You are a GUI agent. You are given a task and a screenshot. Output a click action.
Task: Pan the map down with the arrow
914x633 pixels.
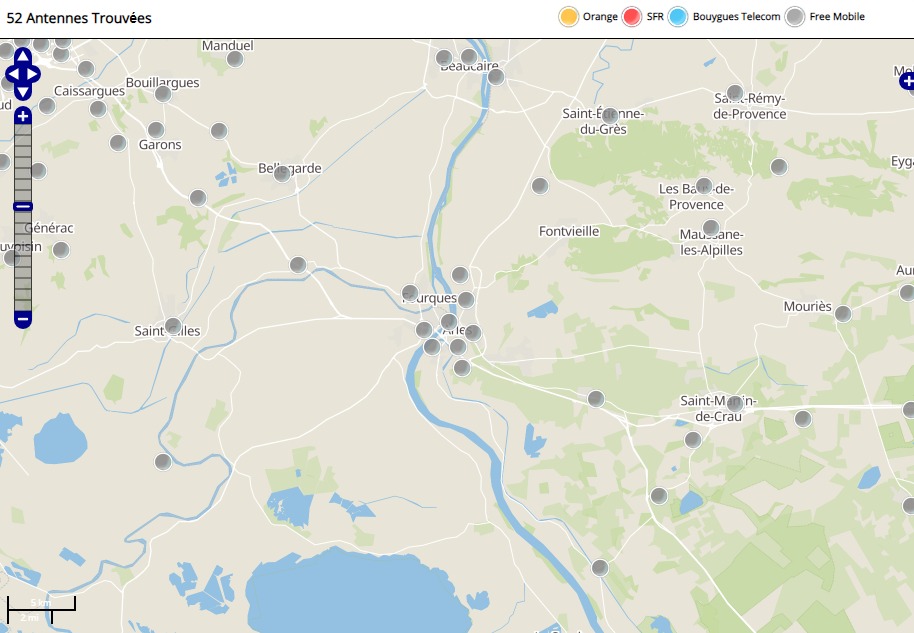pos(23,91)
